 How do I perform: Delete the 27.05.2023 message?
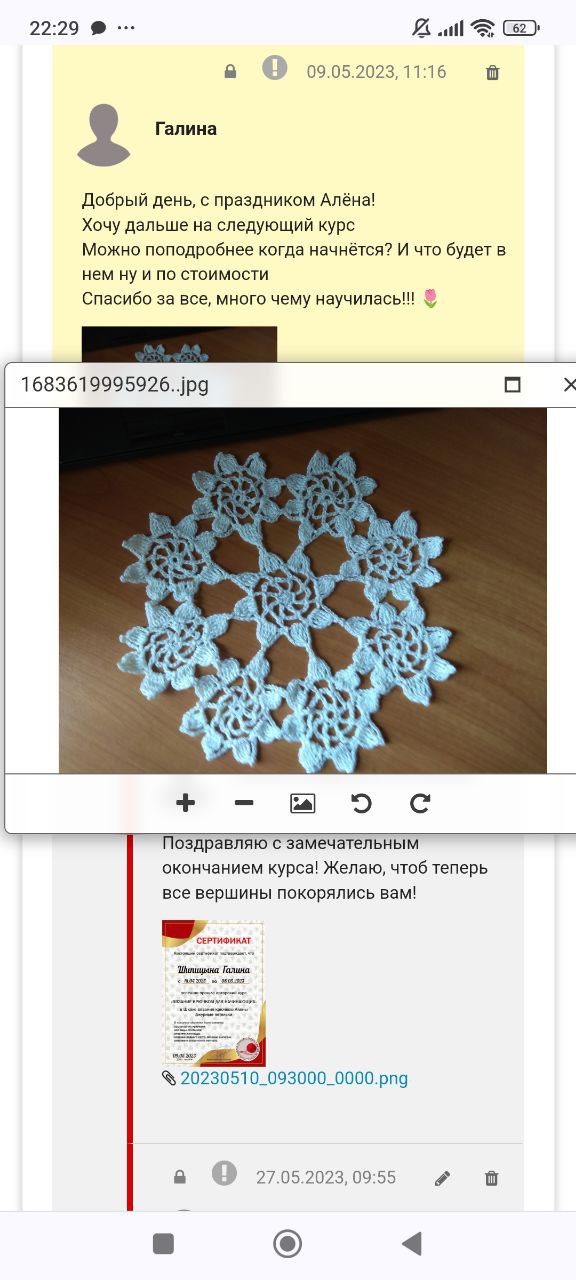[x=491, y=1178]
